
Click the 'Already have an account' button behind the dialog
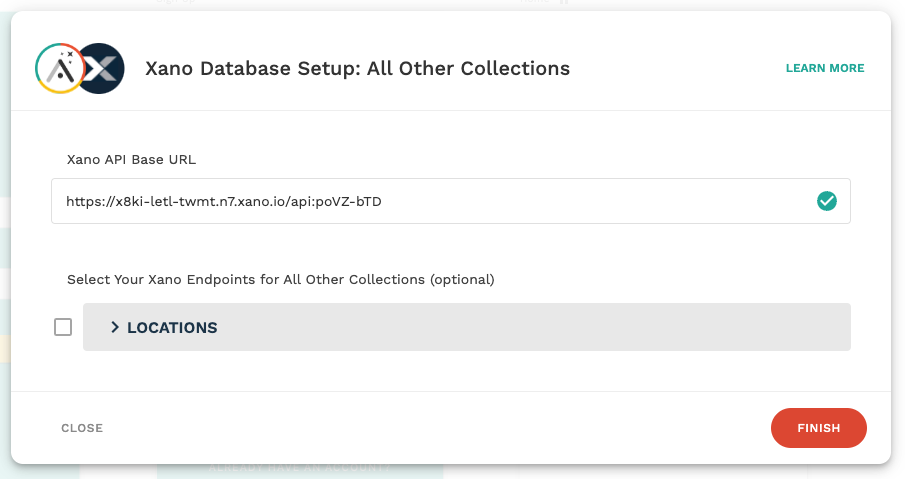300,468
